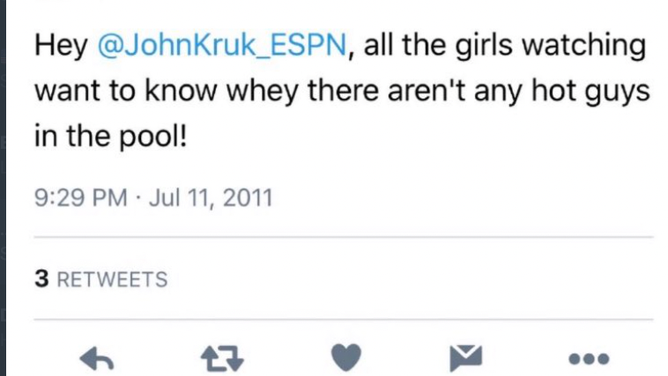Click the phrase in the pool!
This screenshot has width=668, height=376.
[110, 136]
